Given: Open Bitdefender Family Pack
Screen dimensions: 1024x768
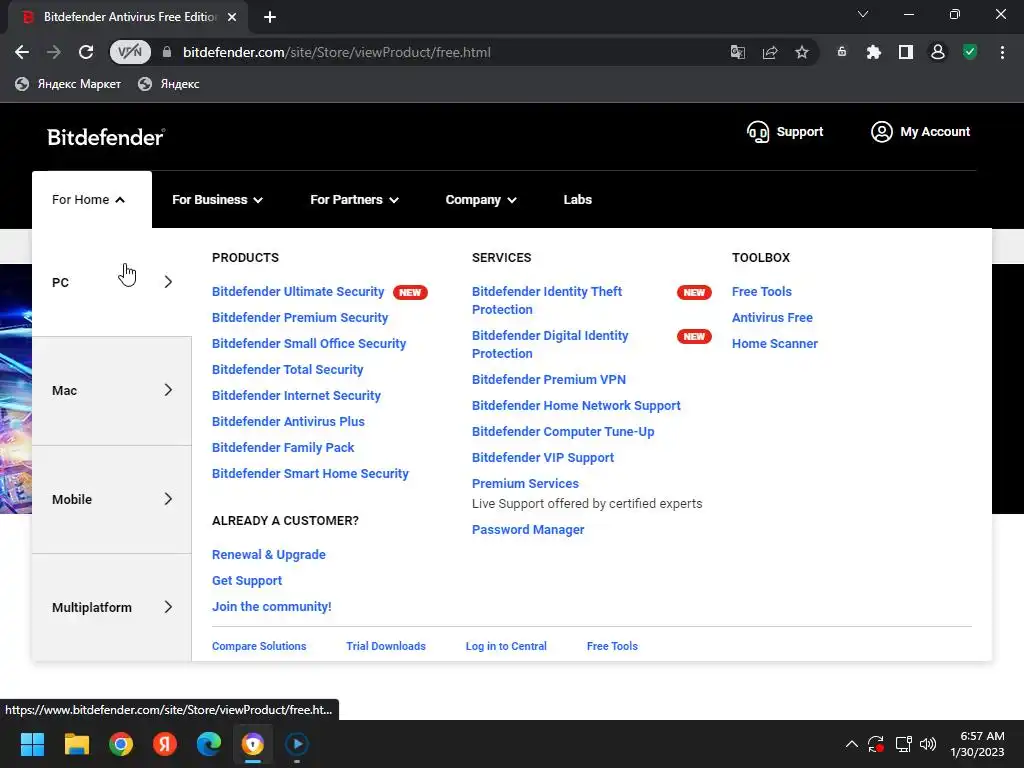Looking at the screenshot, I should click(x=283, y=448).
